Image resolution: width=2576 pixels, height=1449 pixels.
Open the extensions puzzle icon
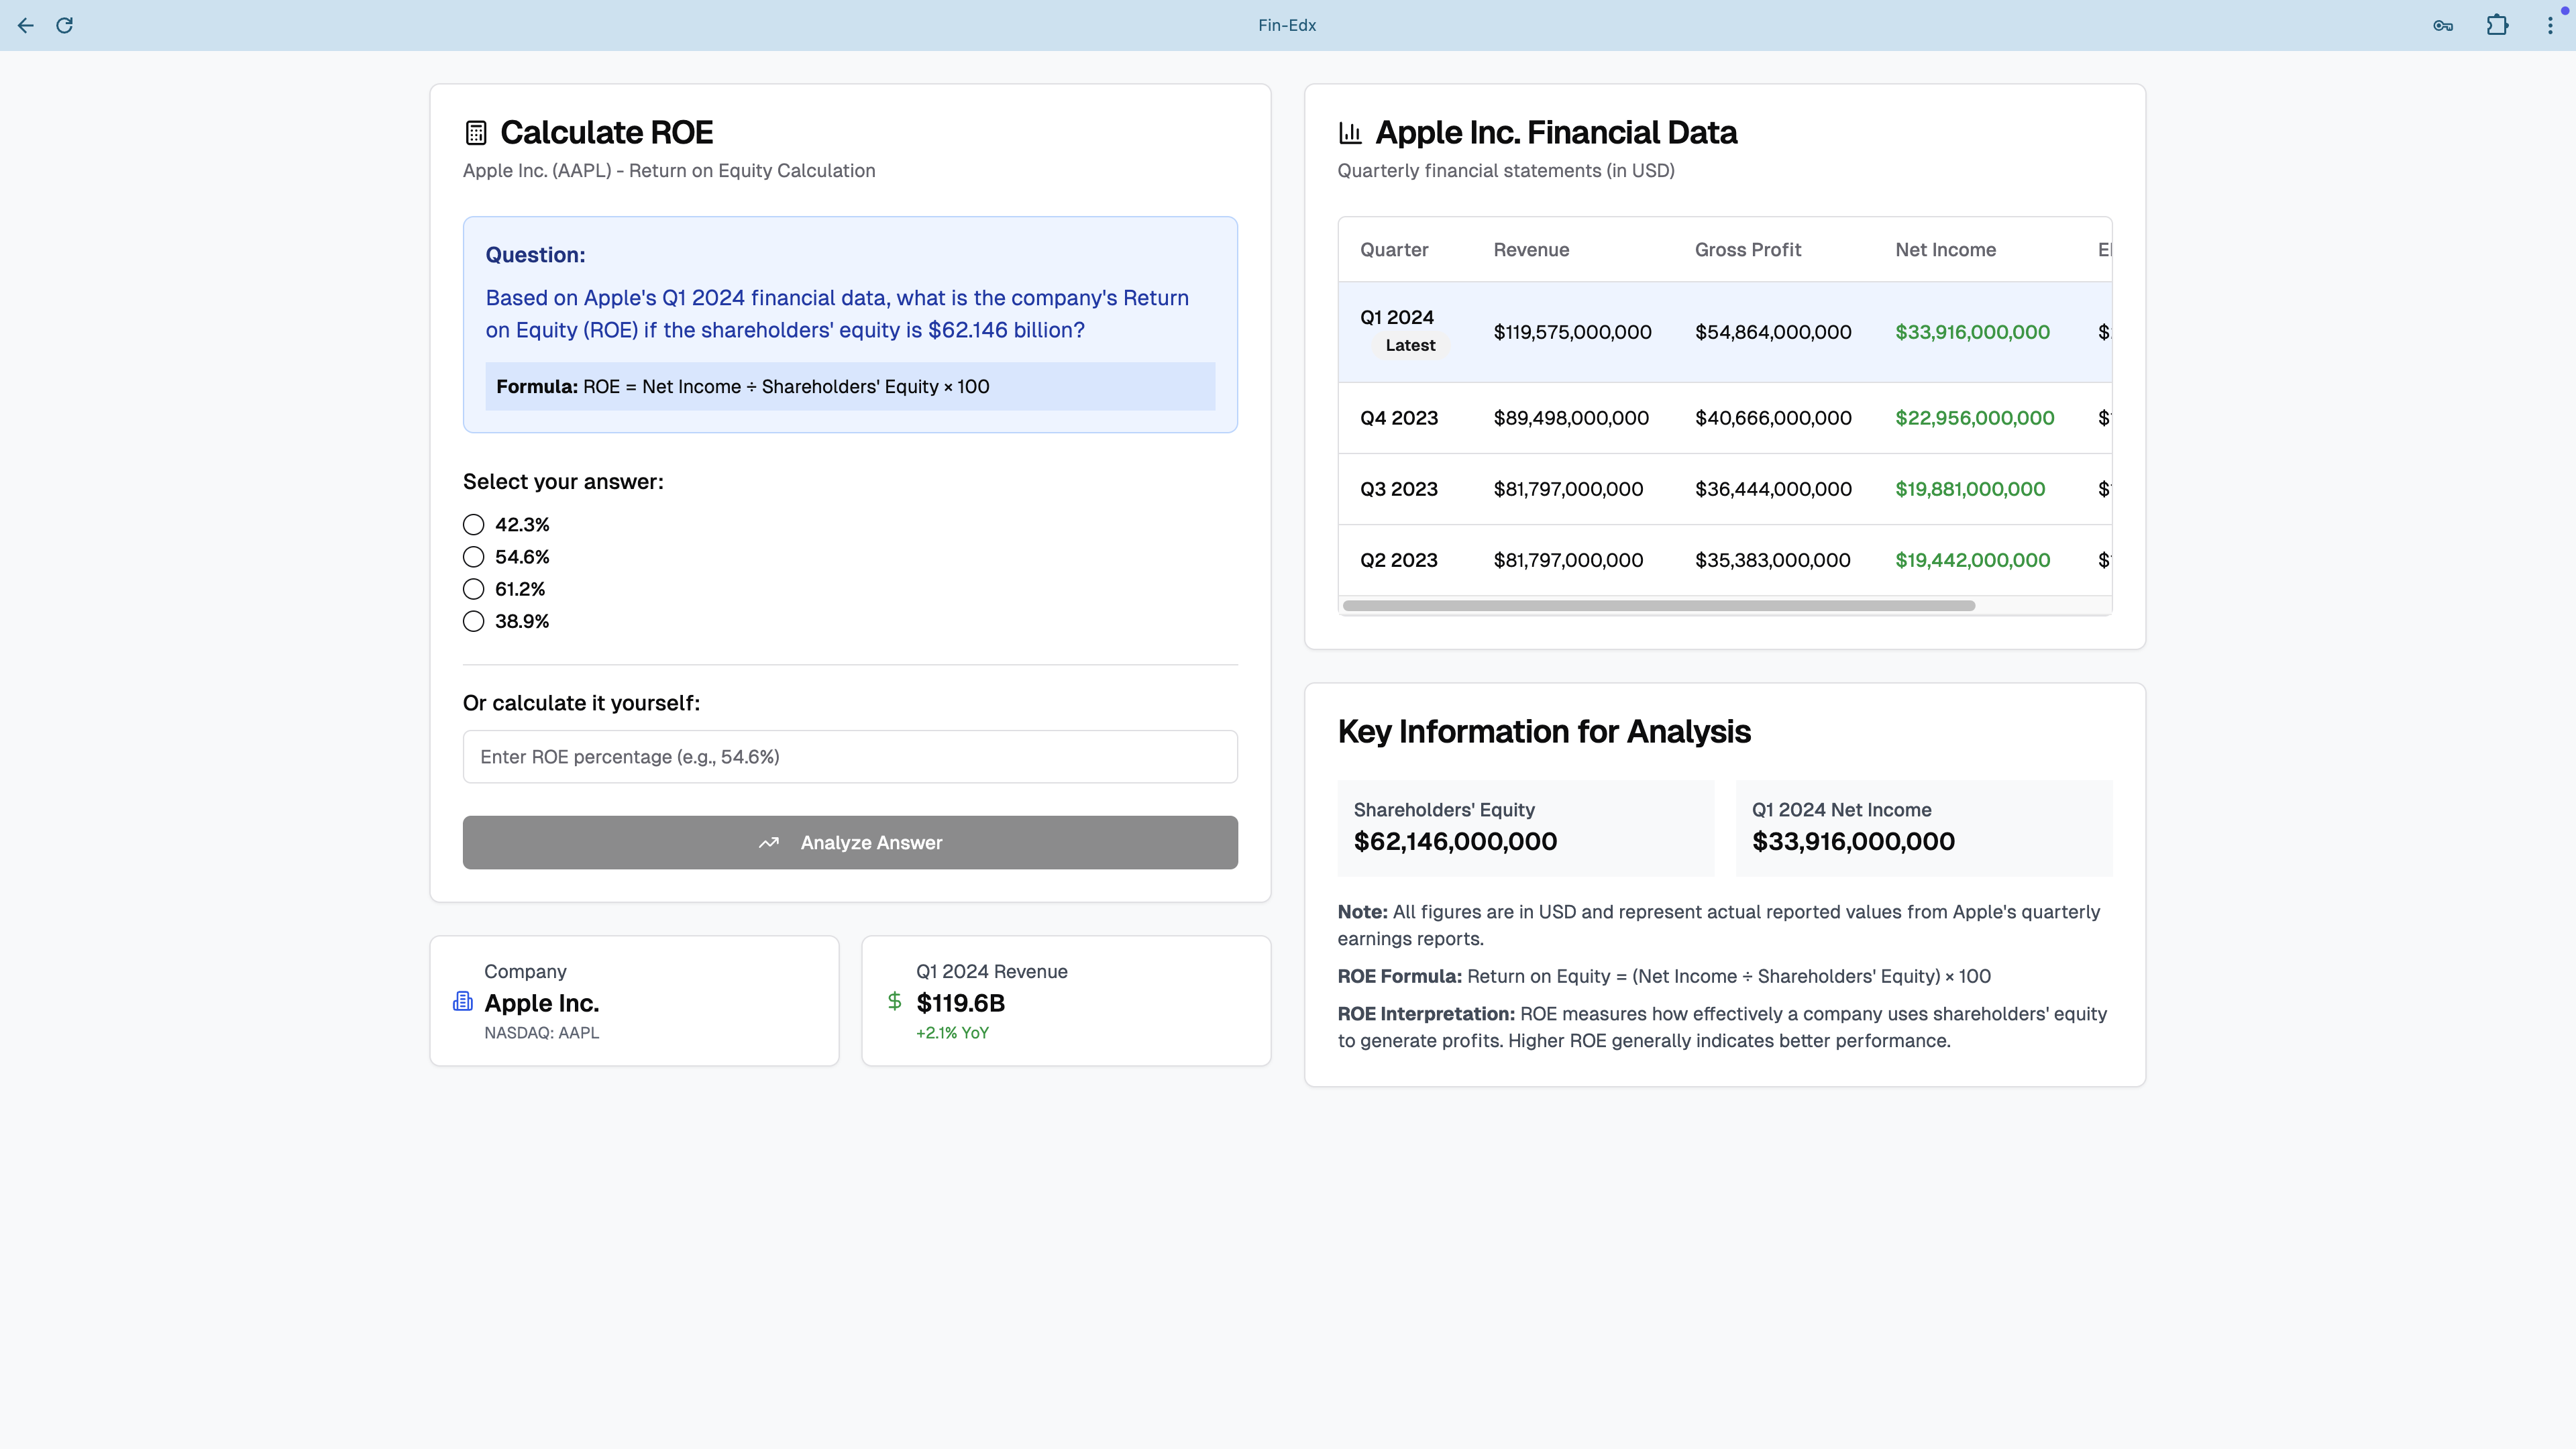click(x=2497, y=25)
